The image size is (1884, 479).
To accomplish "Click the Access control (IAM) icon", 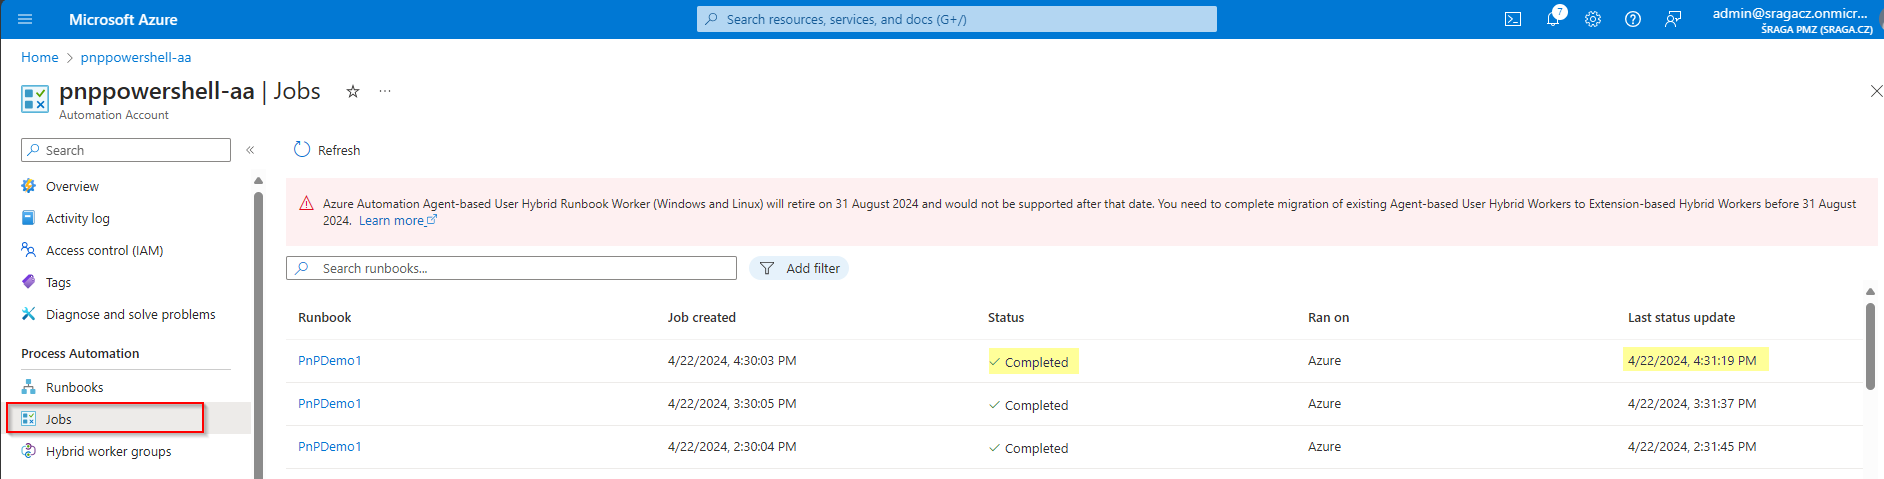I will point(29,250).
